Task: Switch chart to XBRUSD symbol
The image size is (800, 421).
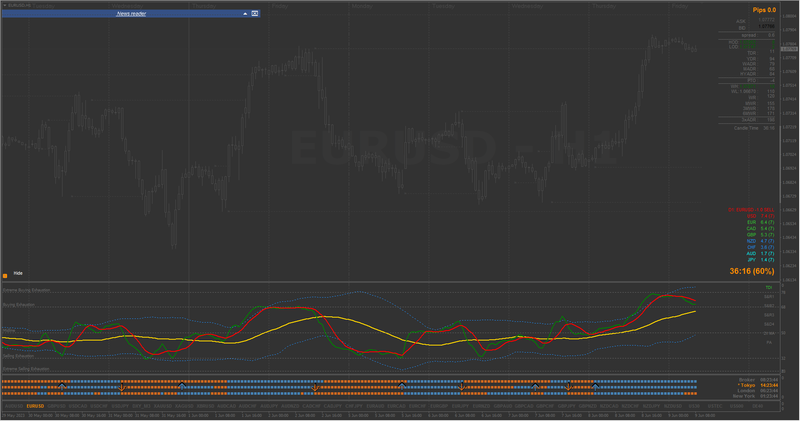Action: 205,406
